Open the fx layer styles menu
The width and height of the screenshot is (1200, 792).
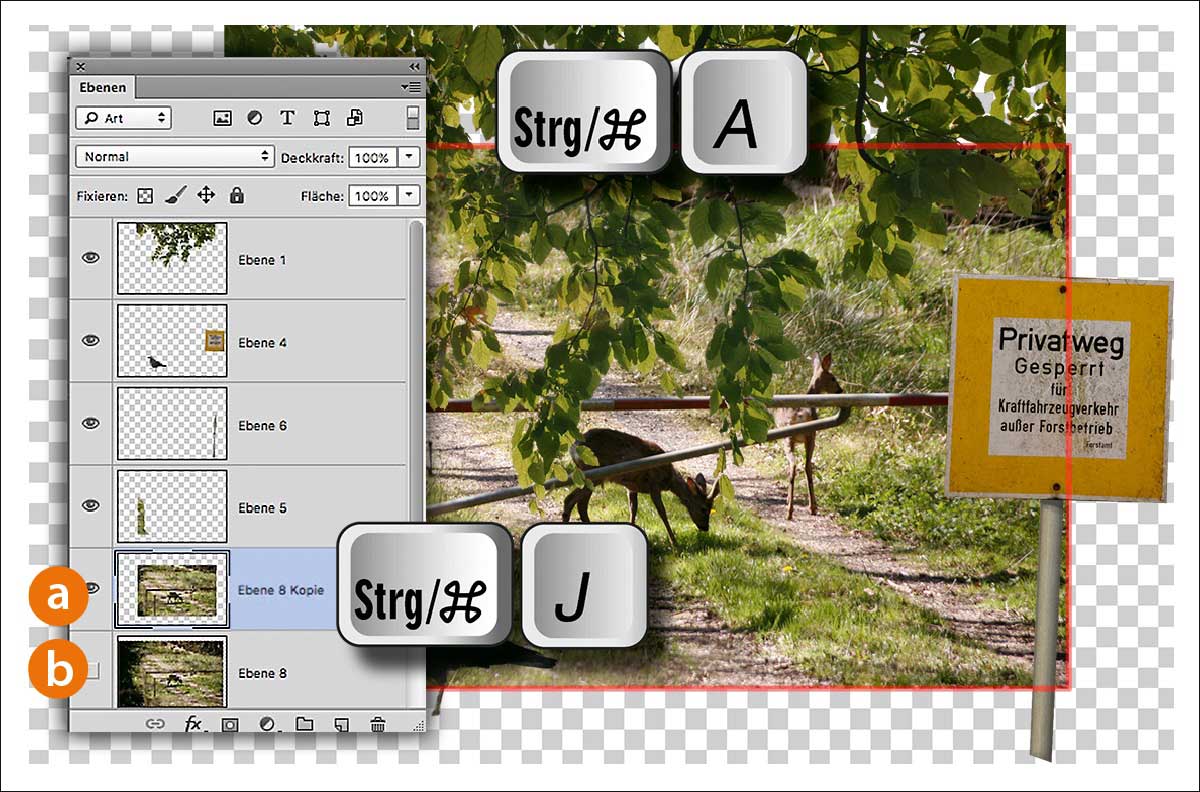pos(194,724)
